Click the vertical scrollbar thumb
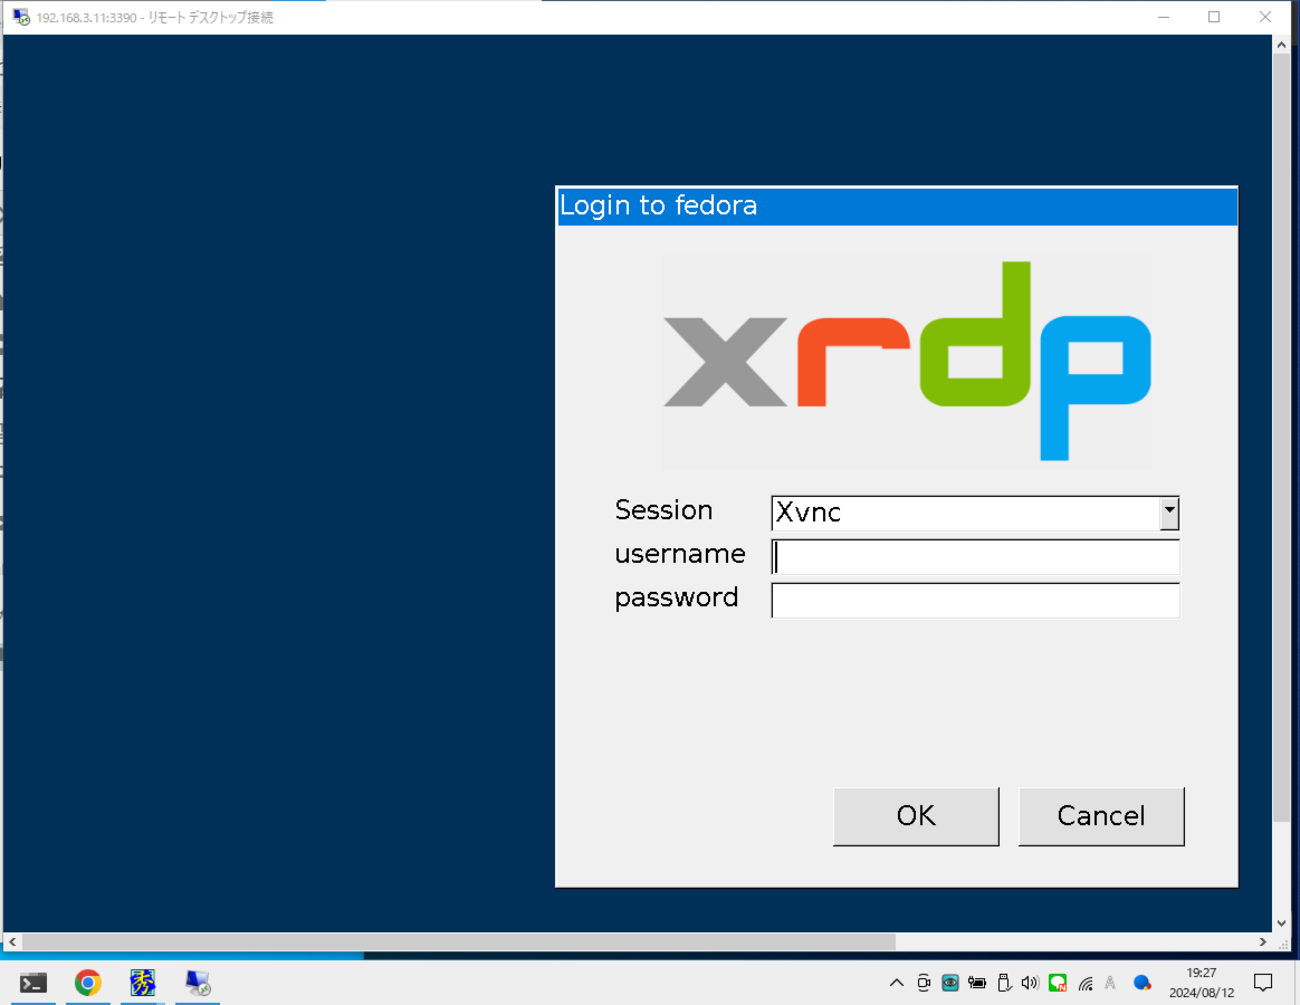This screenshot has height=1005, width=1300. (1281, 439)
